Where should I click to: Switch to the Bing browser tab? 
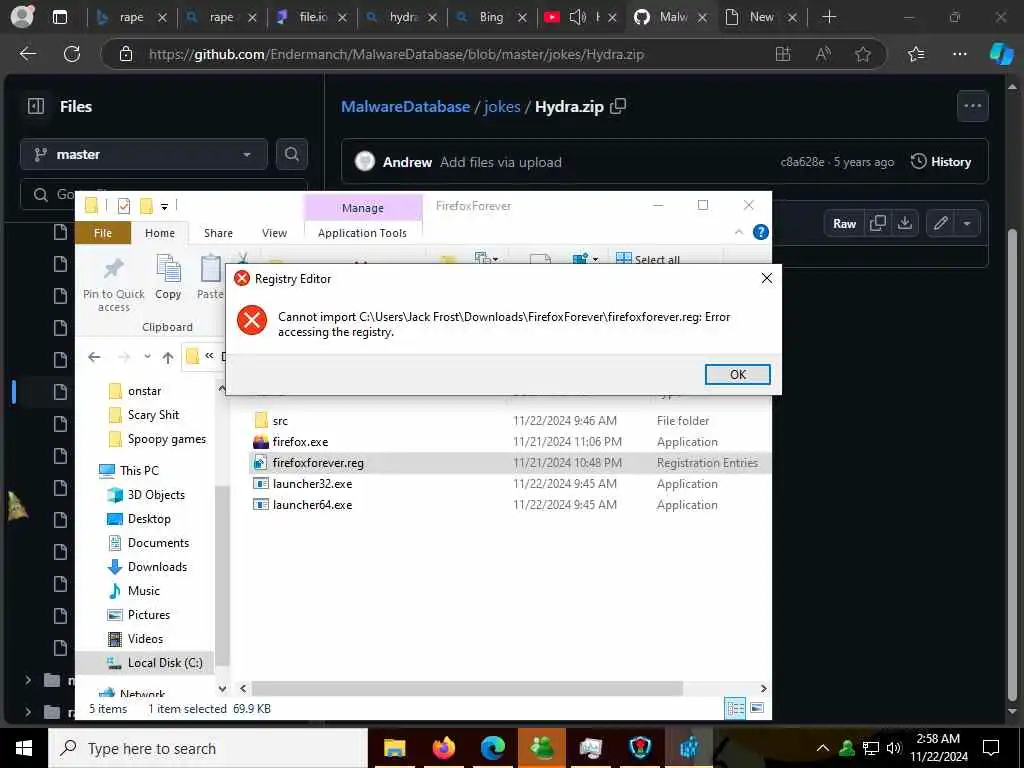(x=491, y=17)
